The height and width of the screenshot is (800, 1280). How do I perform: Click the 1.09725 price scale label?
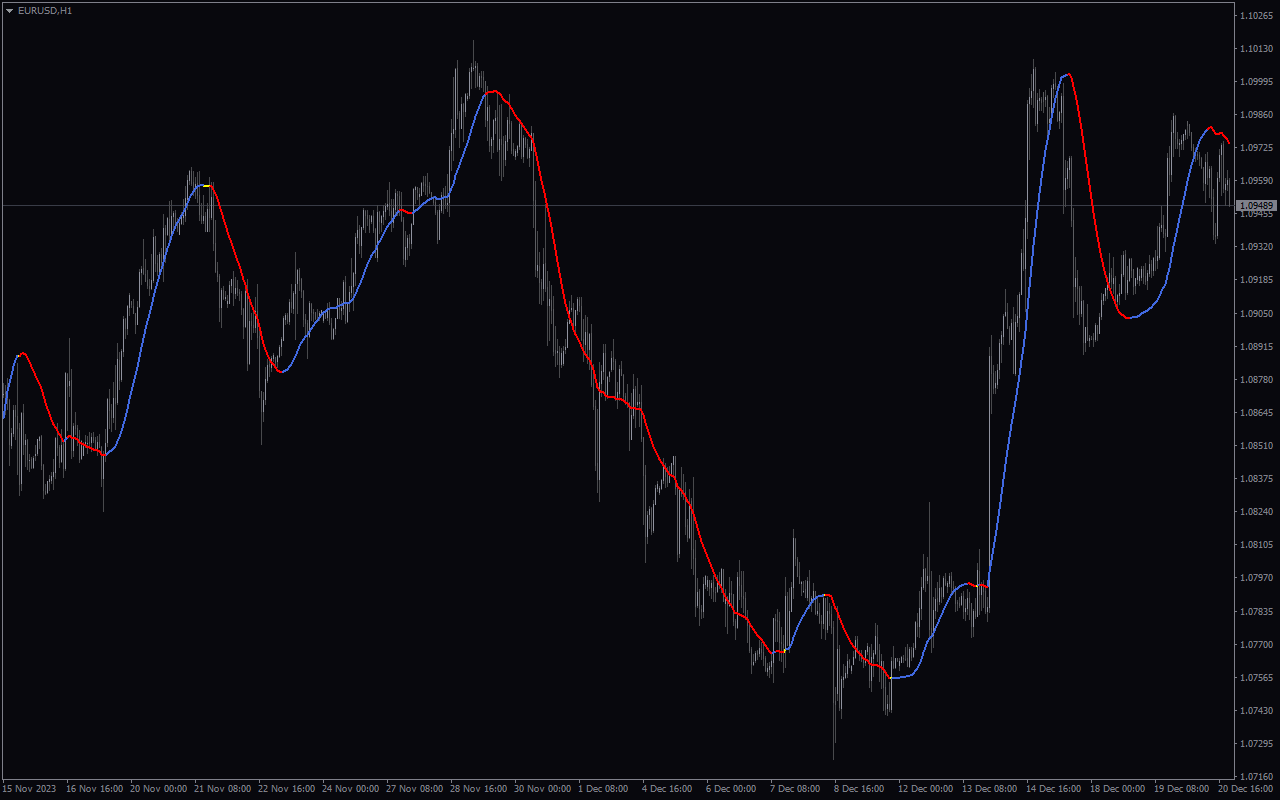tap(1256, 148)
